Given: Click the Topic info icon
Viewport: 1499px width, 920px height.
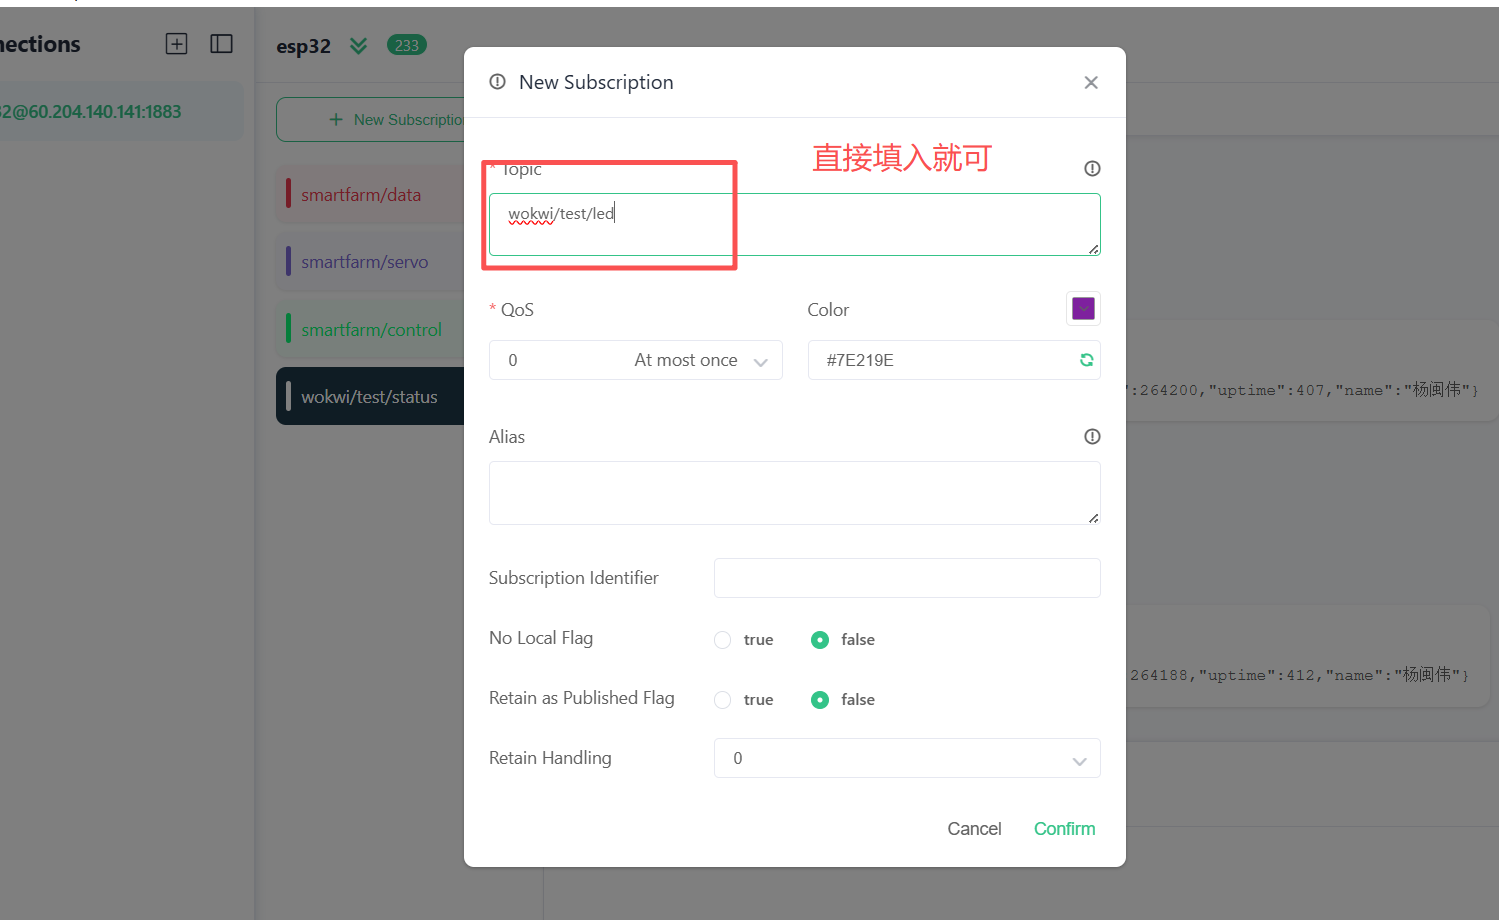Looking at the screenshot, I should click(1092, 169).
